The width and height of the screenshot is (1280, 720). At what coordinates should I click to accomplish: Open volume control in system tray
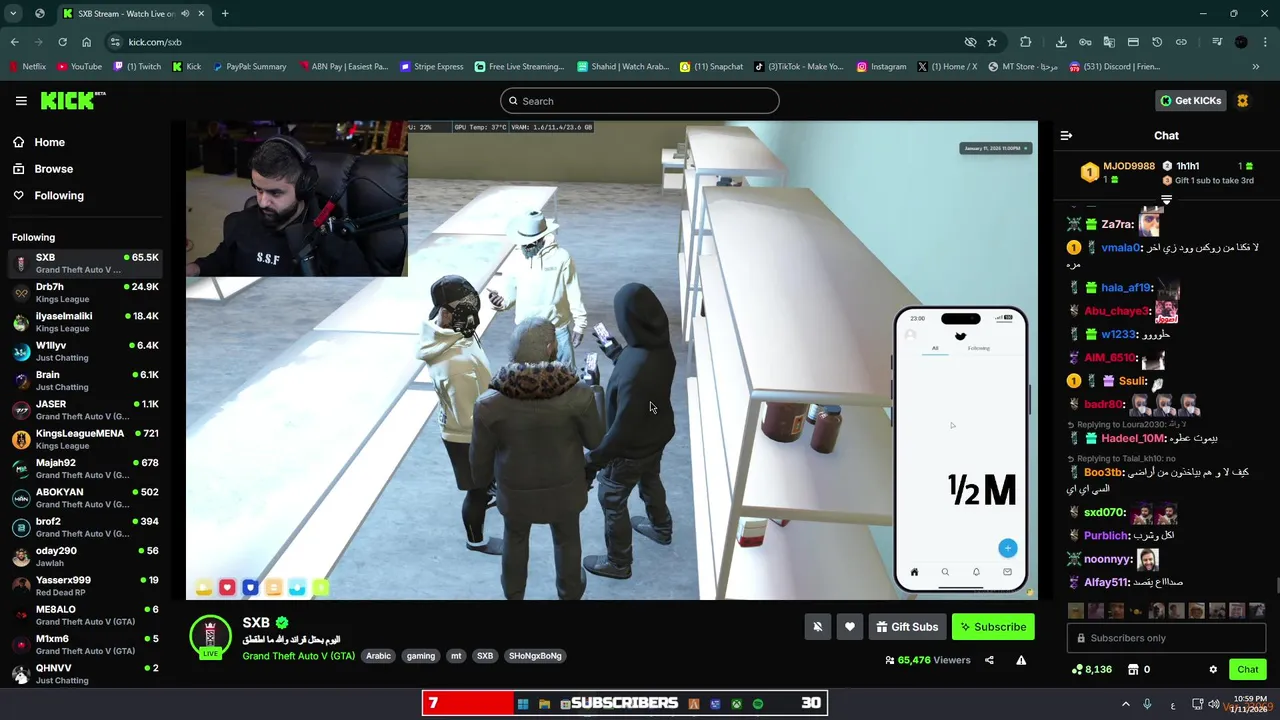click(1213, 704)
